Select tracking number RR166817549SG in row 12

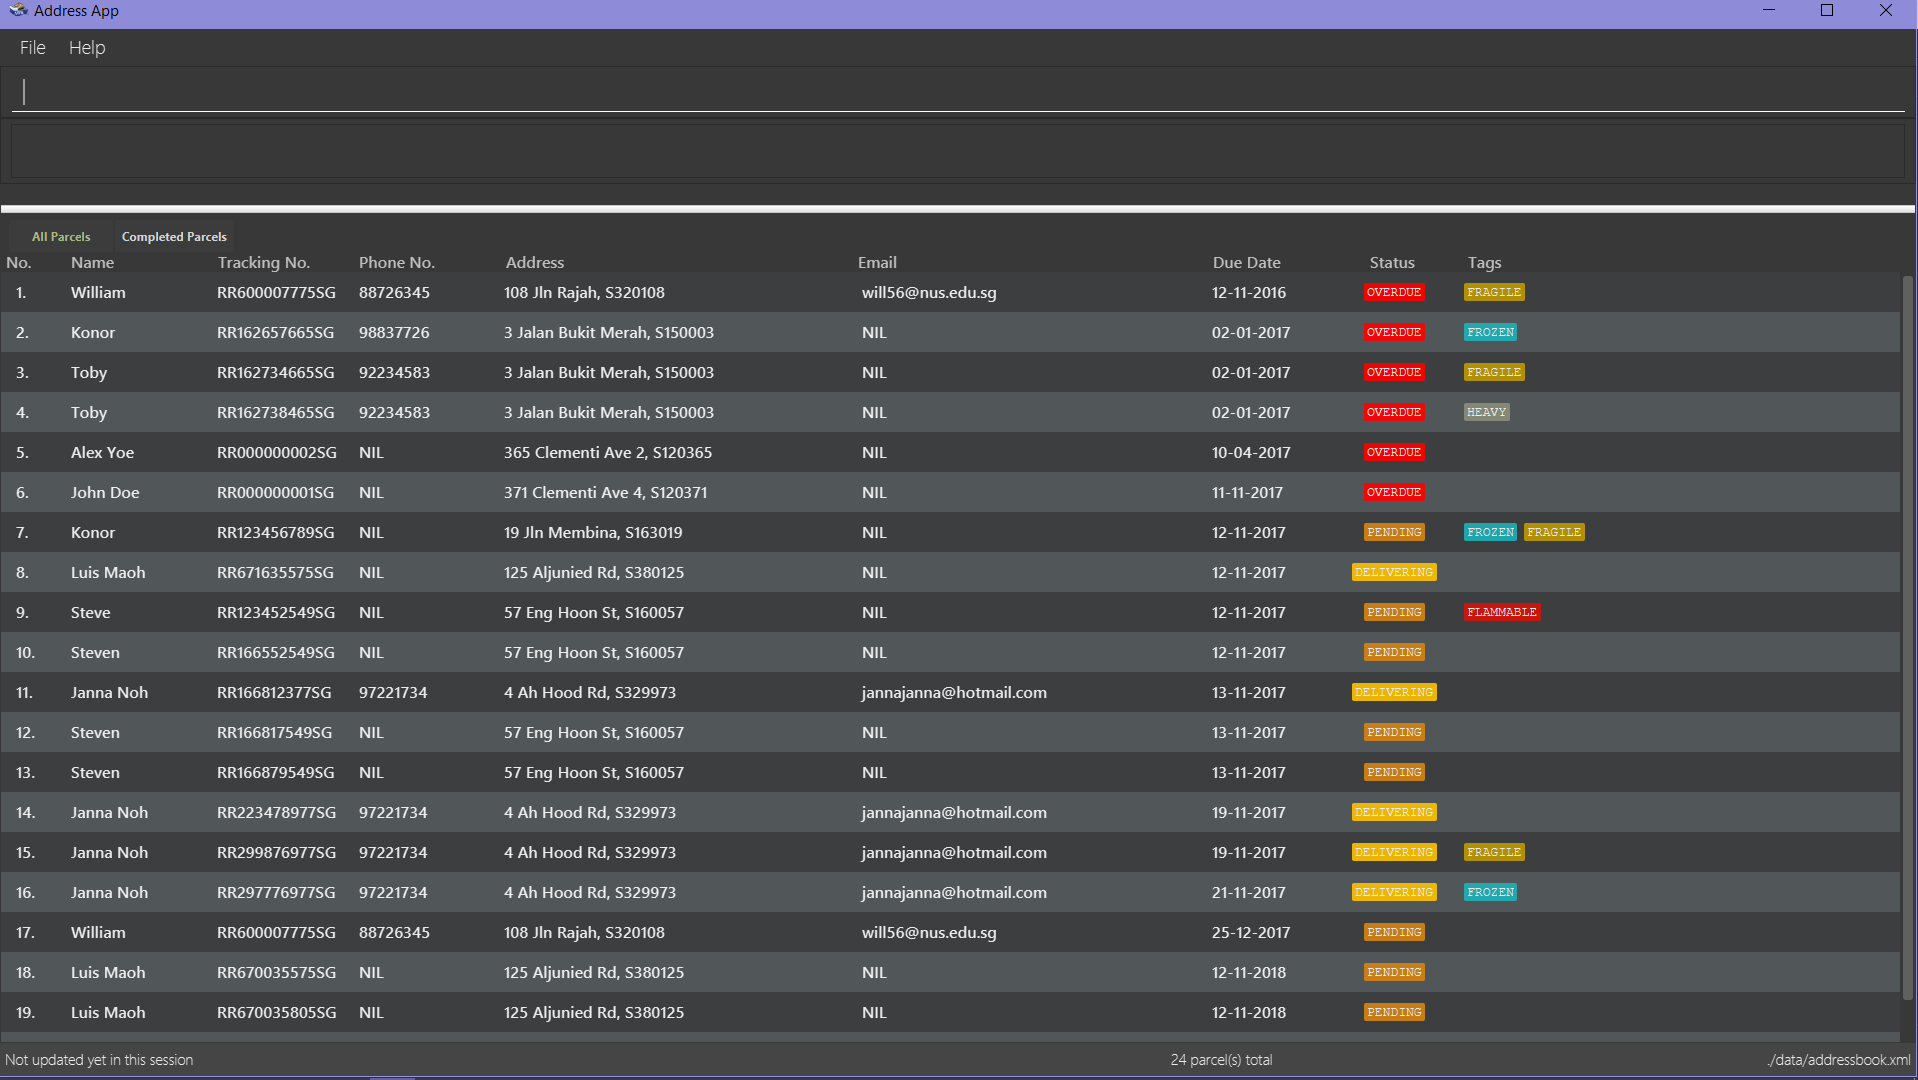point(274,733)
